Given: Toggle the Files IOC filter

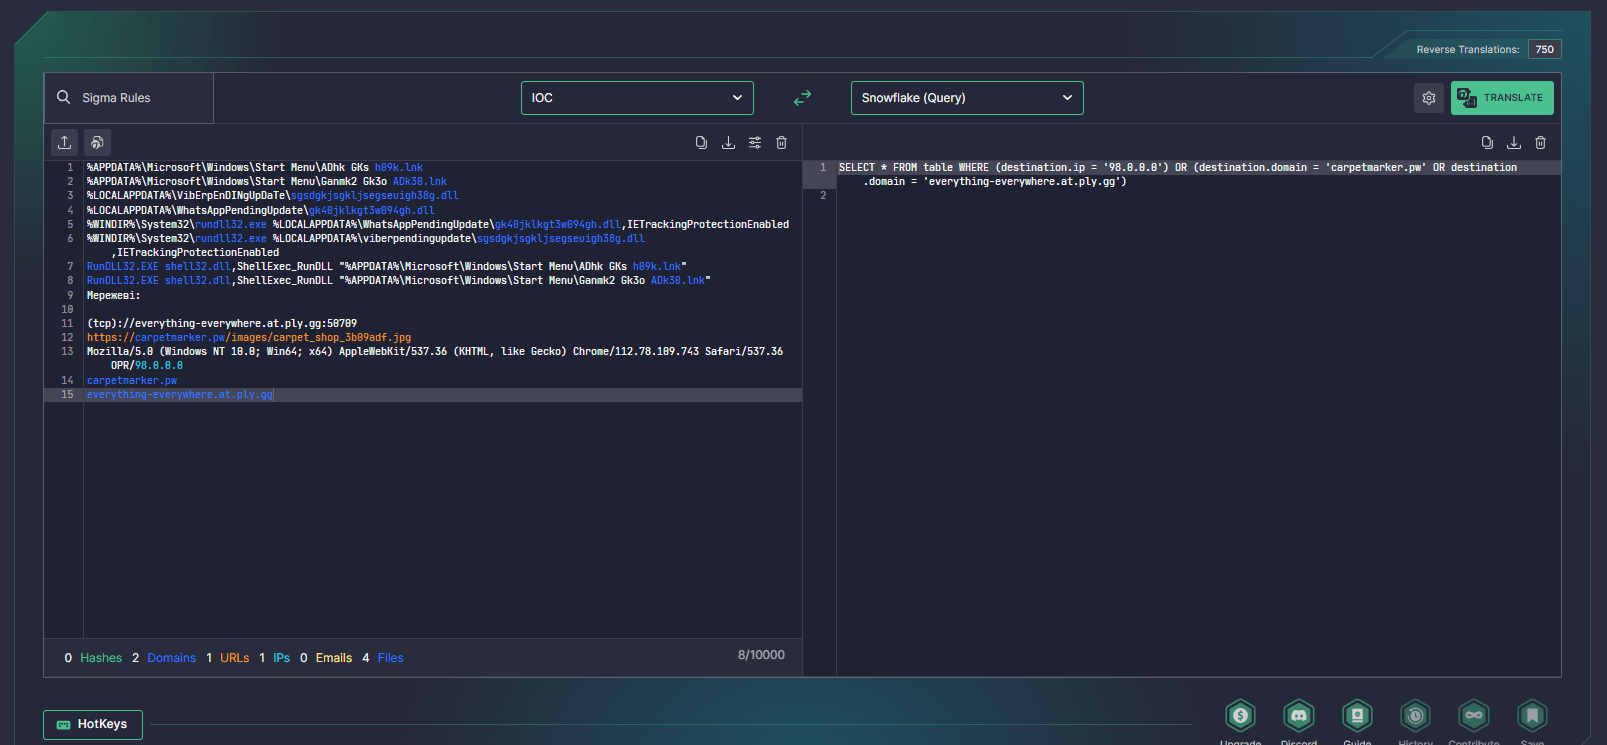Looking at the screenshot, I should click(x=390, y=658).
